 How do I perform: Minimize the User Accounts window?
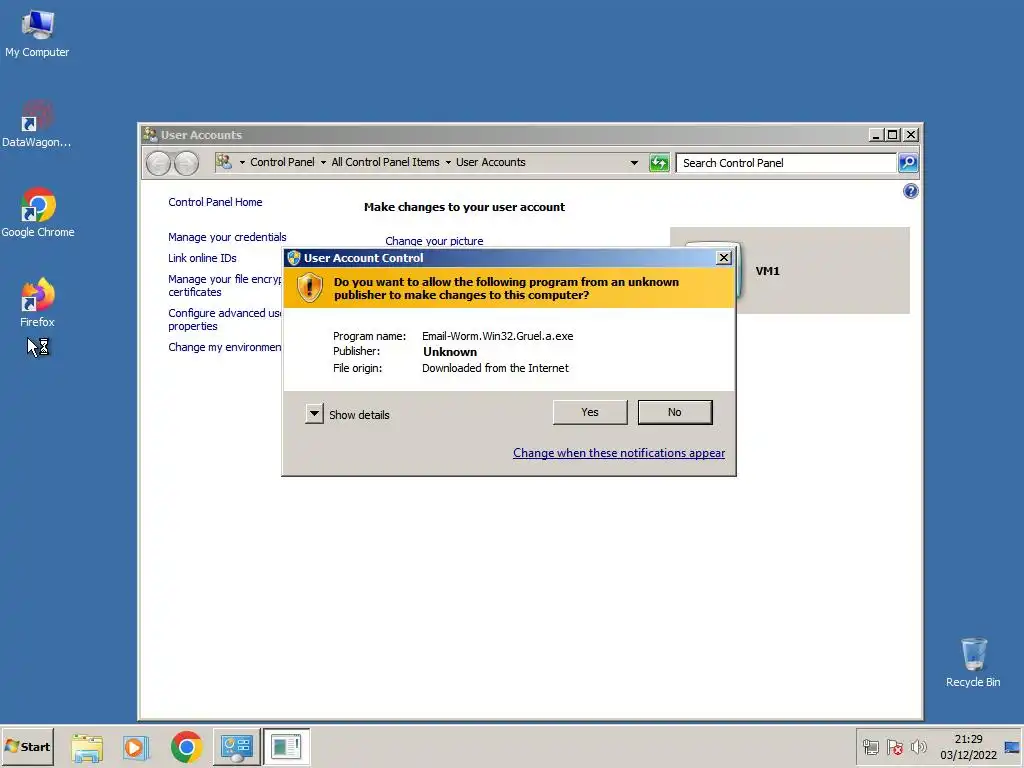(876, 135)
